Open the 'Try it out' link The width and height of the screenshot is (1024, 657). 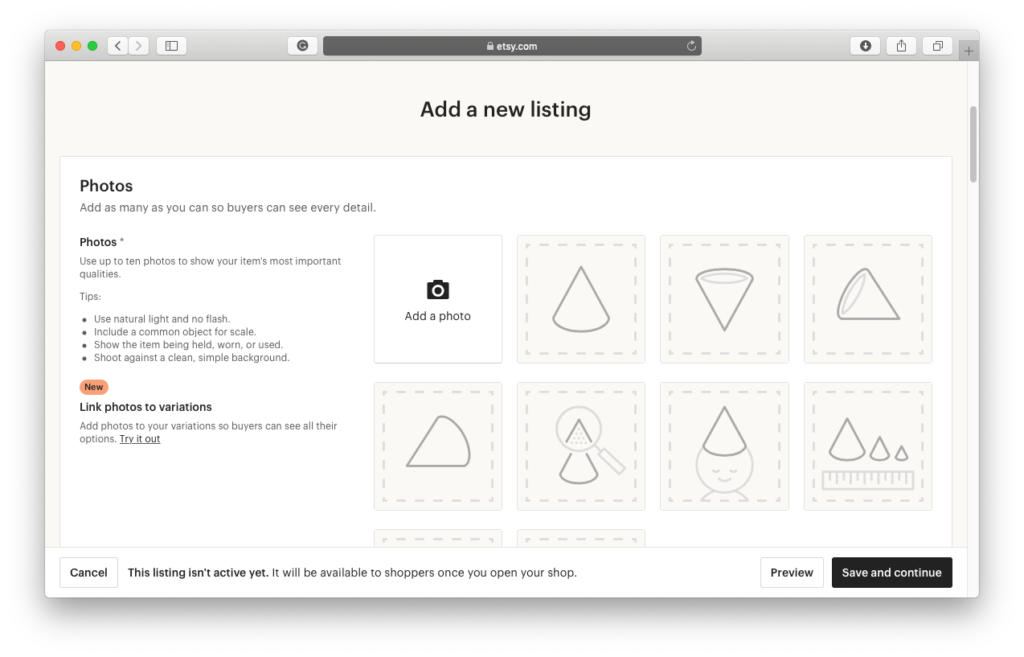140,439
